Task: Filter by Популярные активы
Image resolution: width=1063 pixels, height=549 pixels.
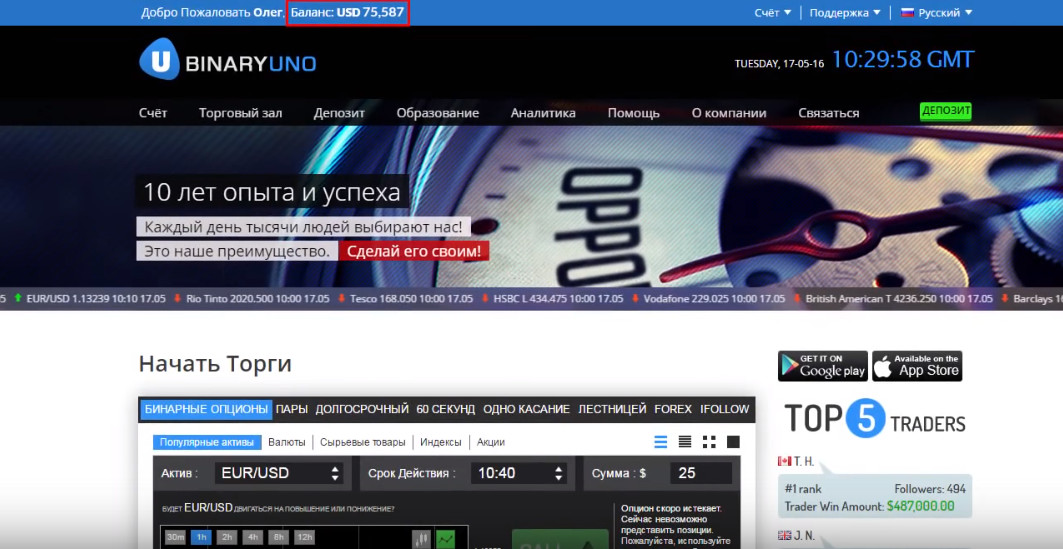Action: tap(207, 443)
